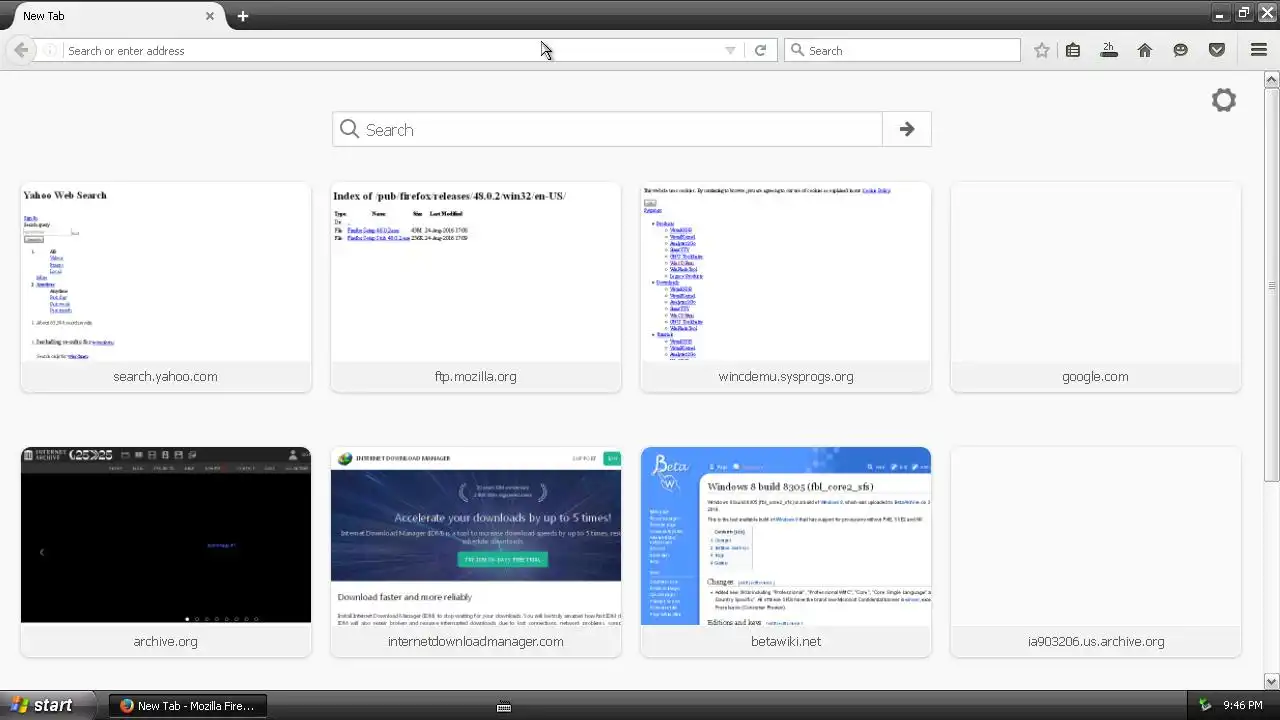1280x720 pixels.
Task: Click the page scrollbar down arrow
Action: click(x=1272, y=682)
